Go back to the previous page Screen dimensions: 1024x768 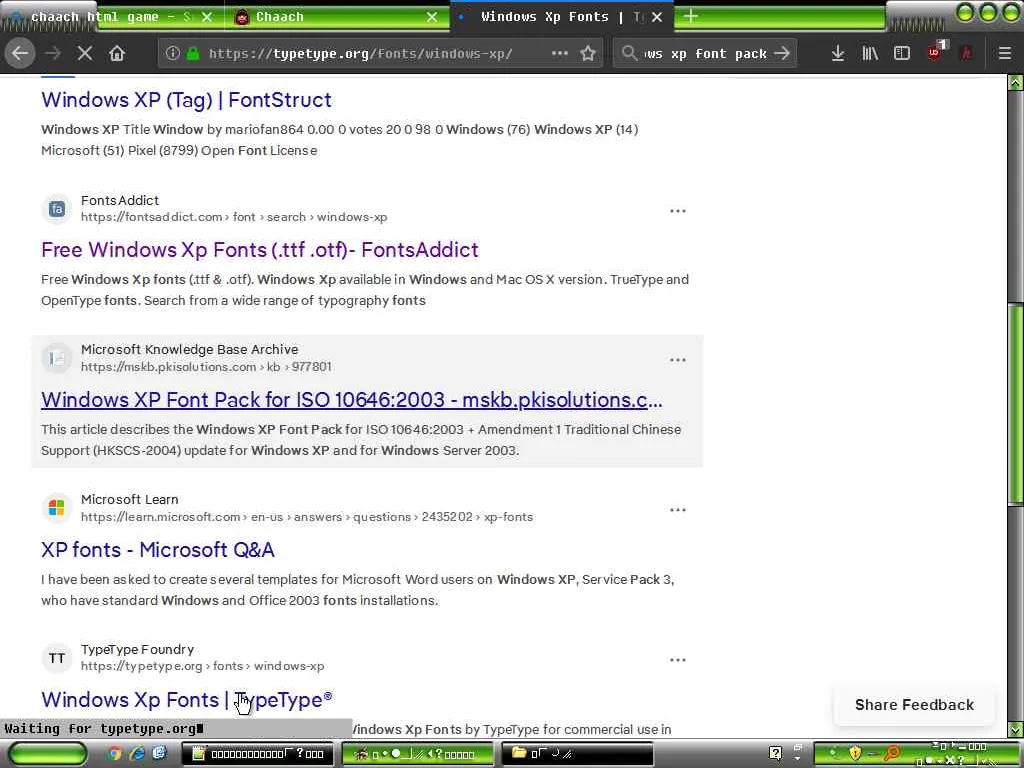pos(20,54)
